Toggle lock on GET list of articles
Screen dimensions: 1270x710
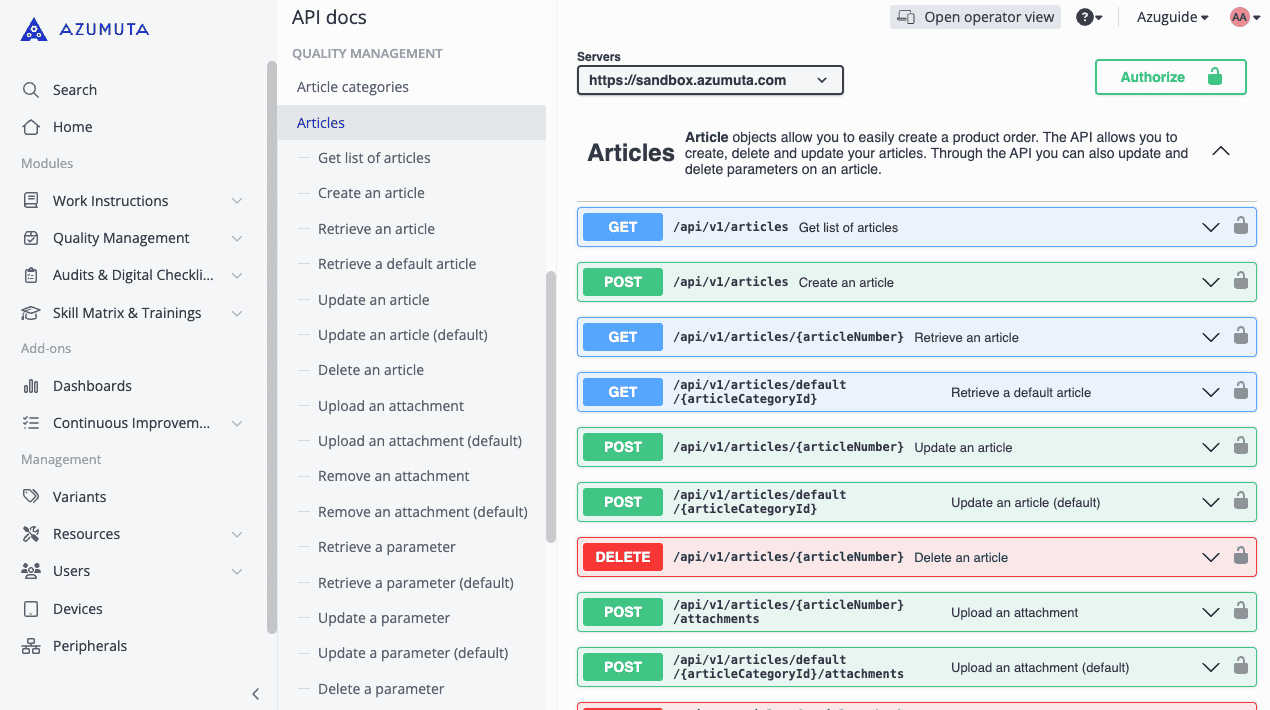pos(1240,227)
